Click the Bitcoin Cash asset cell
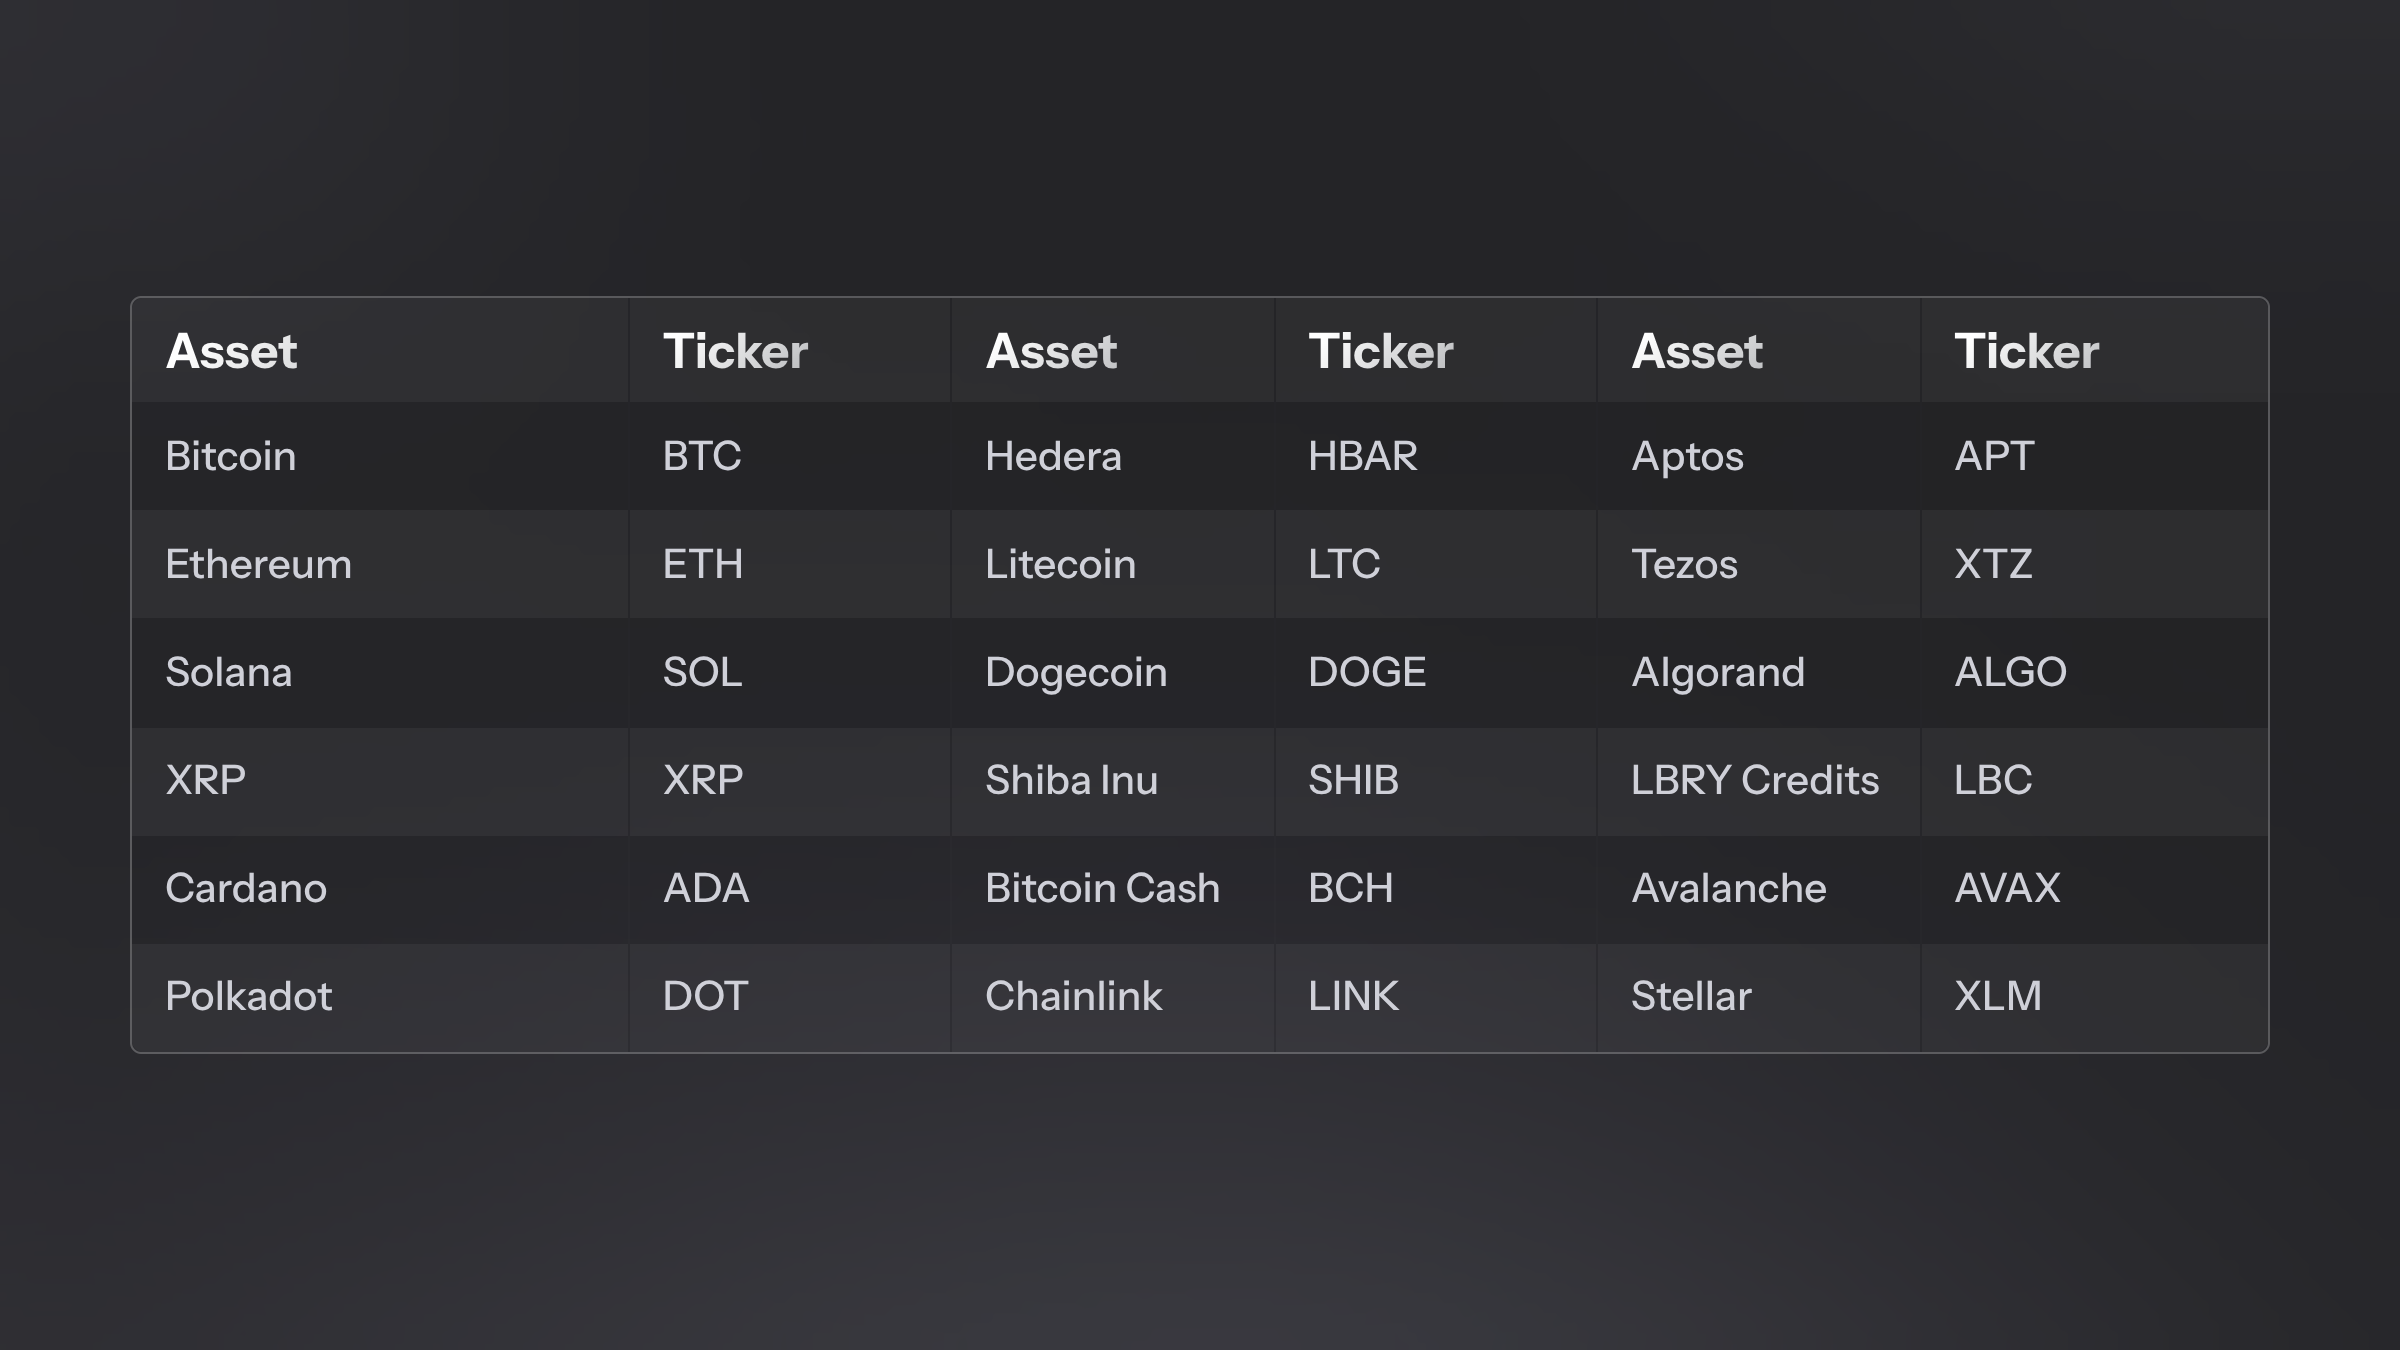Screen dimensions: 2400x1350 click(1102, 888)
